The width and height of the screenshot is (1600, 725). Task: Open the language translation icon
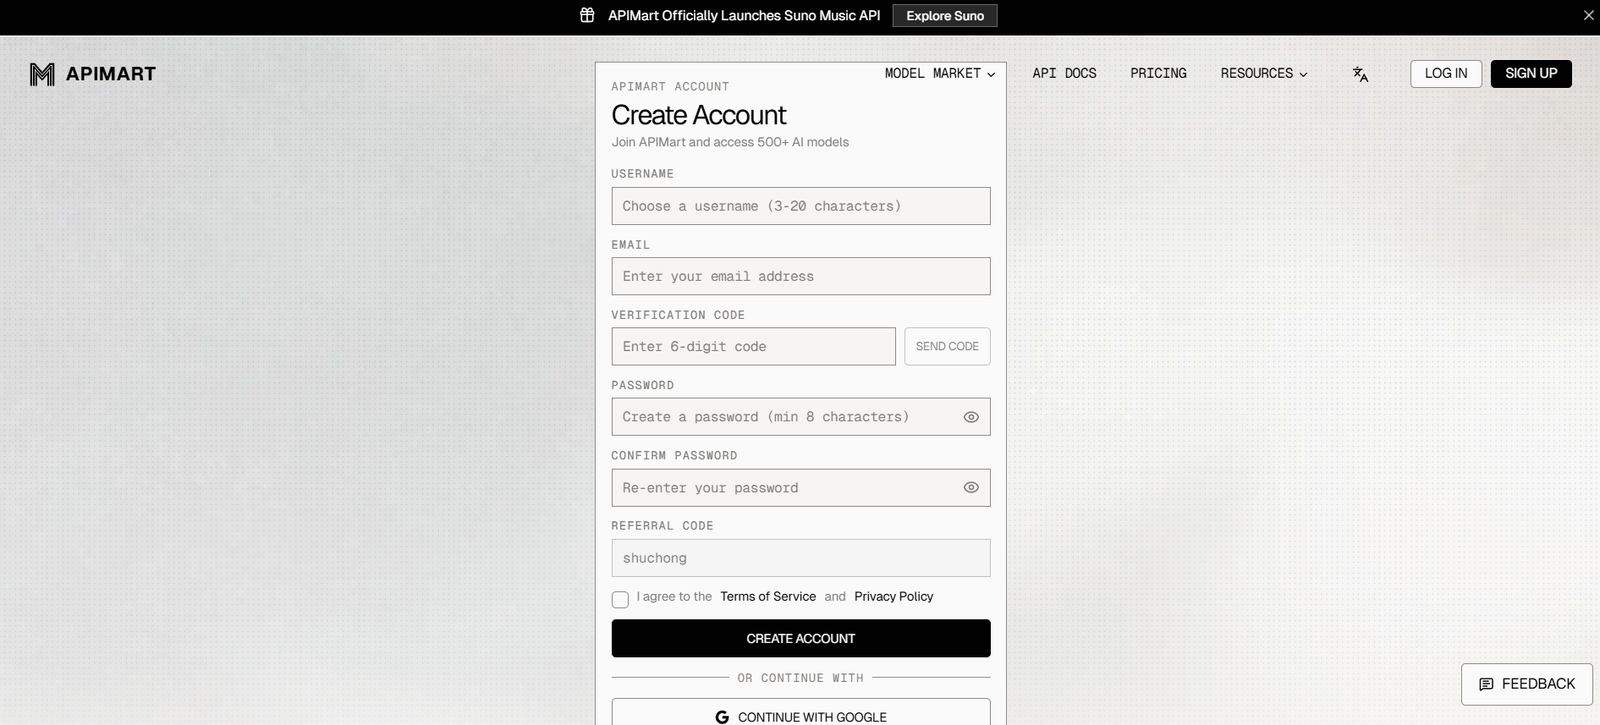1360,74
